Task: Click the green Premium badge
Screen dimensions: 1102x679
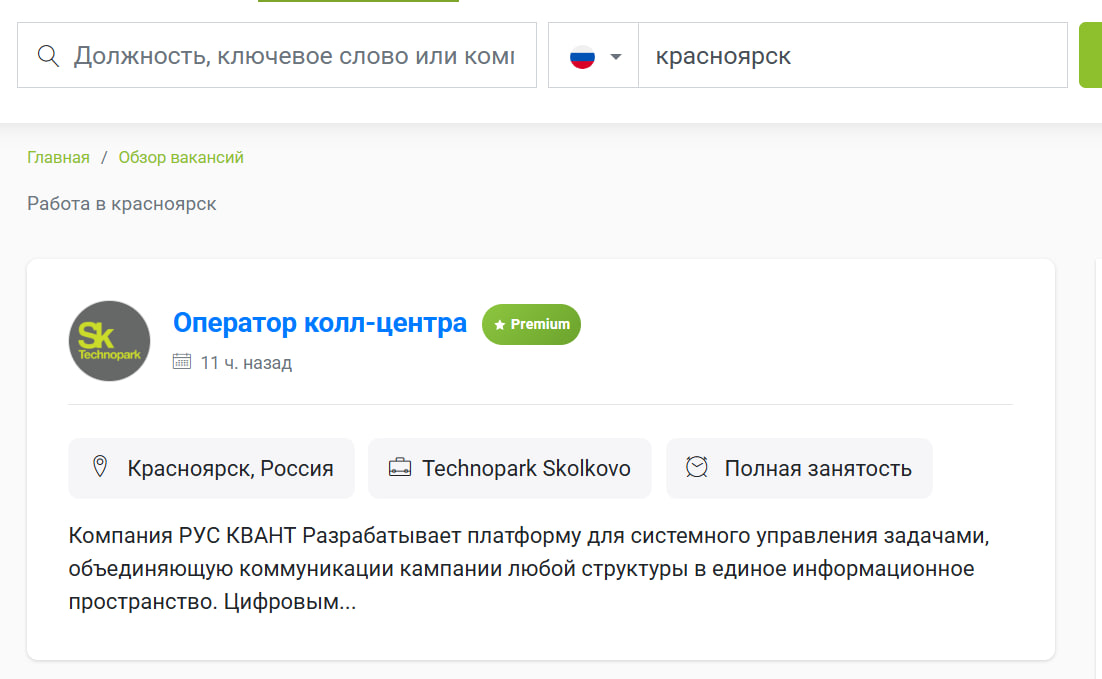Action: [531, 324]
